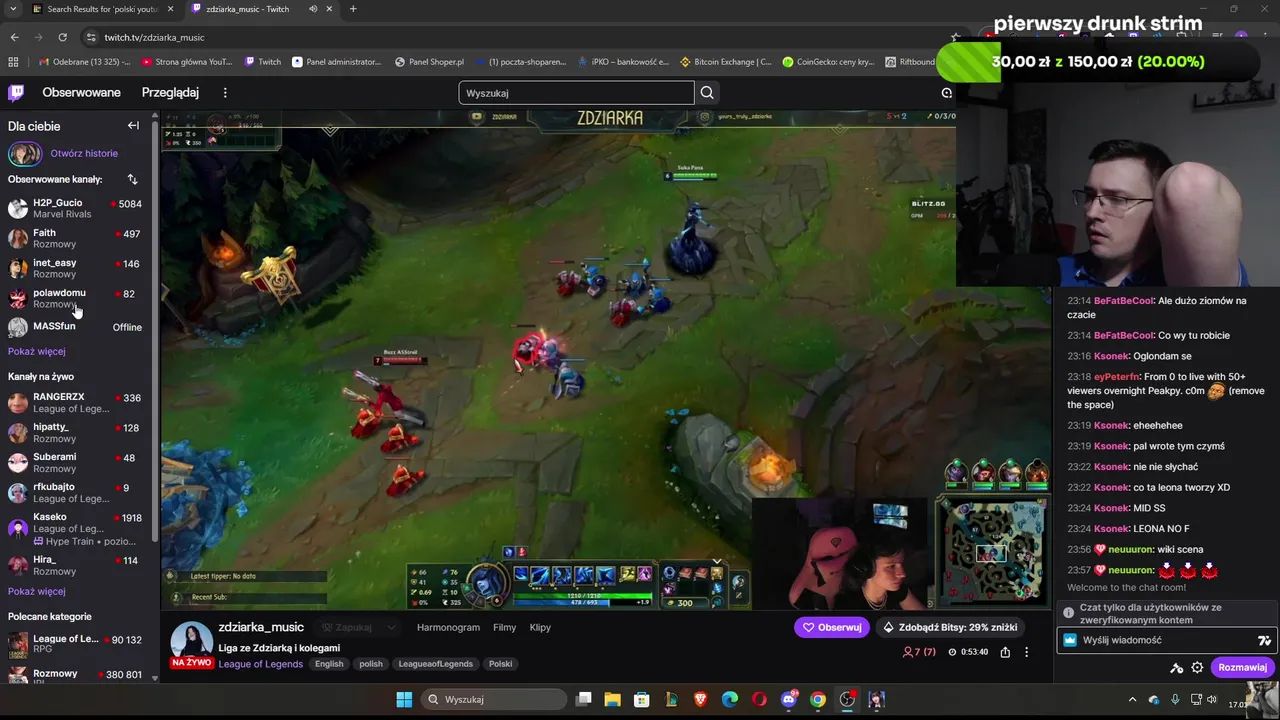1280x720 pixels.
Task: Click the Polski tag
Action: tap(500, 664)
